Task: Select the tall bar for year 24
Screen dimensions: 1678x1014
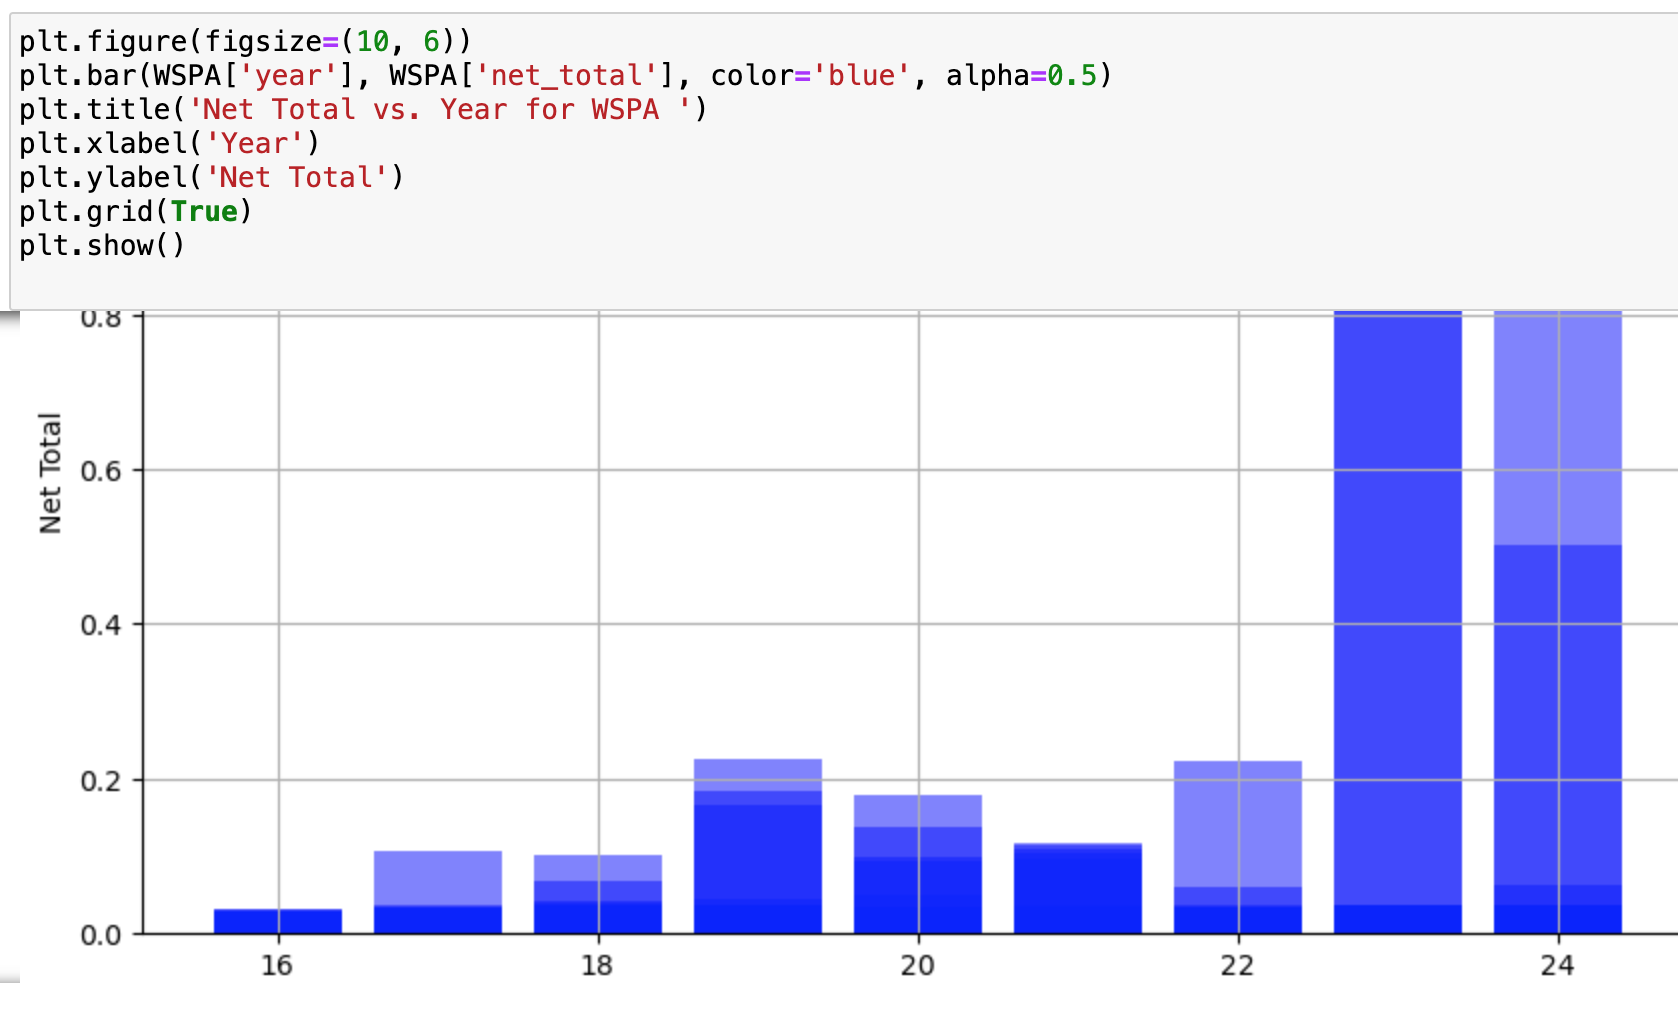Action: [x=1558, y=620]
